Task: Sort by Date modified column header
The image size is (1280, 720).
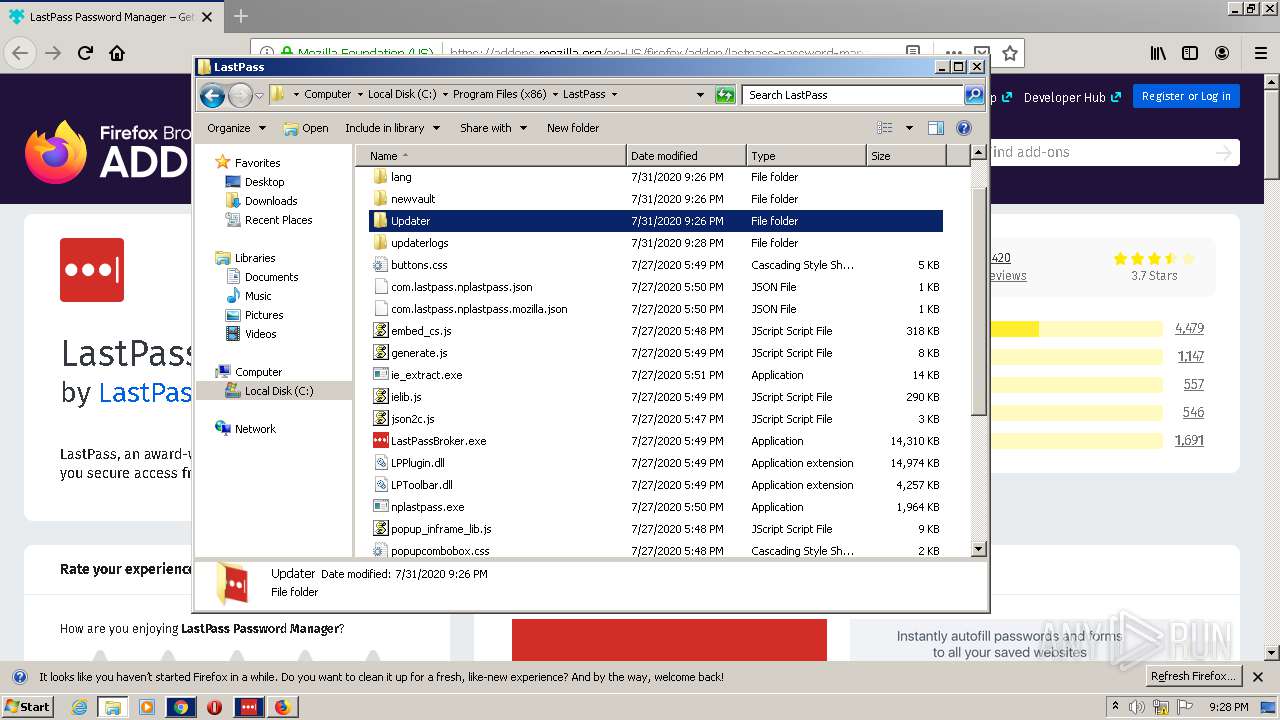Action: (x=686, y=156)
